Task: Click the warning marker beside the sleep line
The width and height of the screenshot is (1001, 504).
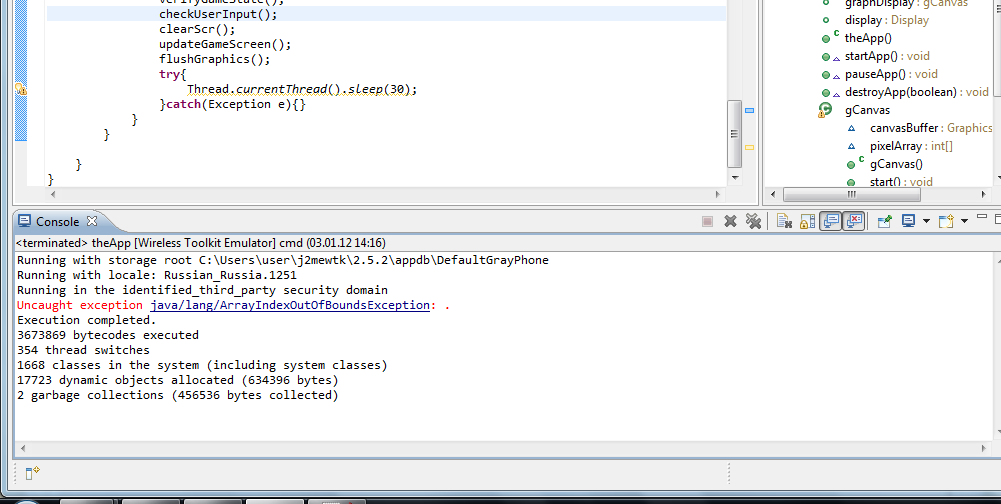Action: 21,89
